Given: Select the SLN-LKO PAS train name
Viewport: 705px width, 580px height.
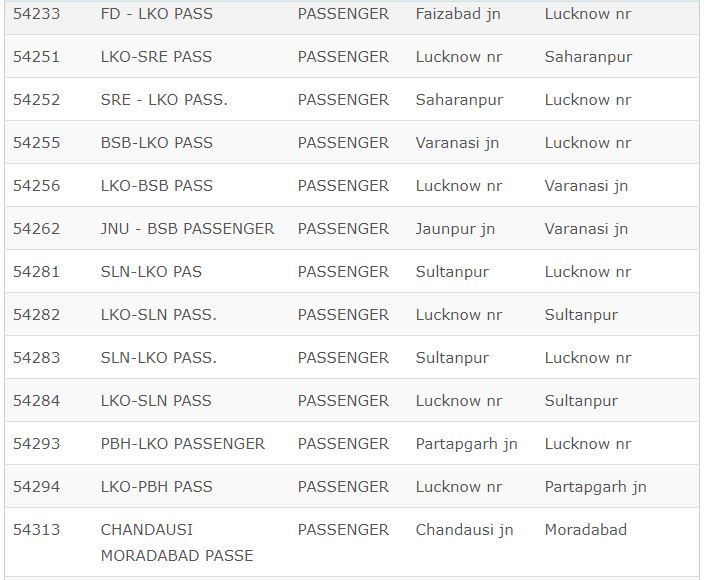Looking at the screenshot, I should 151,272.
